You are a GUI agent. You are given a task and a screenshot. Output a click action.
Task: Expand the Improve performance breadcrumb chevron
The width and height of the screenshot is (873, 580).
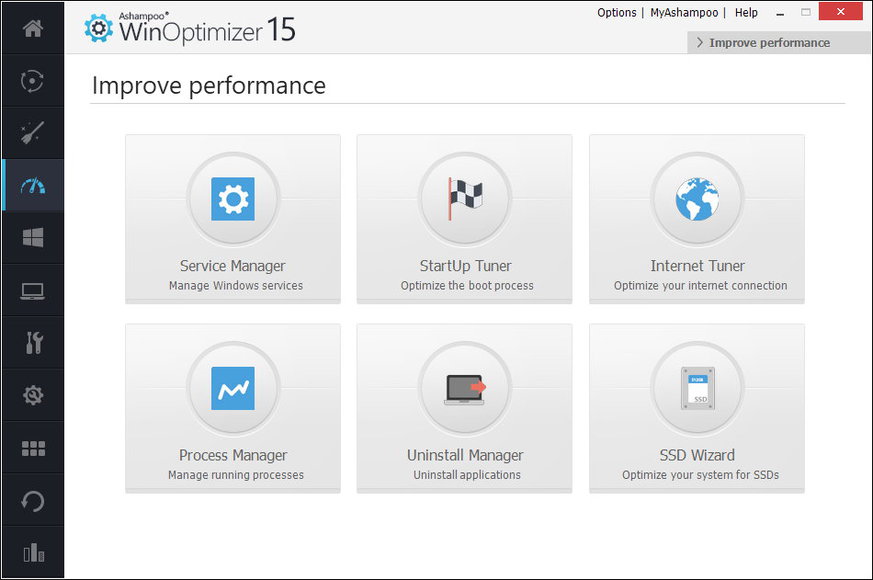pos(700,43)
